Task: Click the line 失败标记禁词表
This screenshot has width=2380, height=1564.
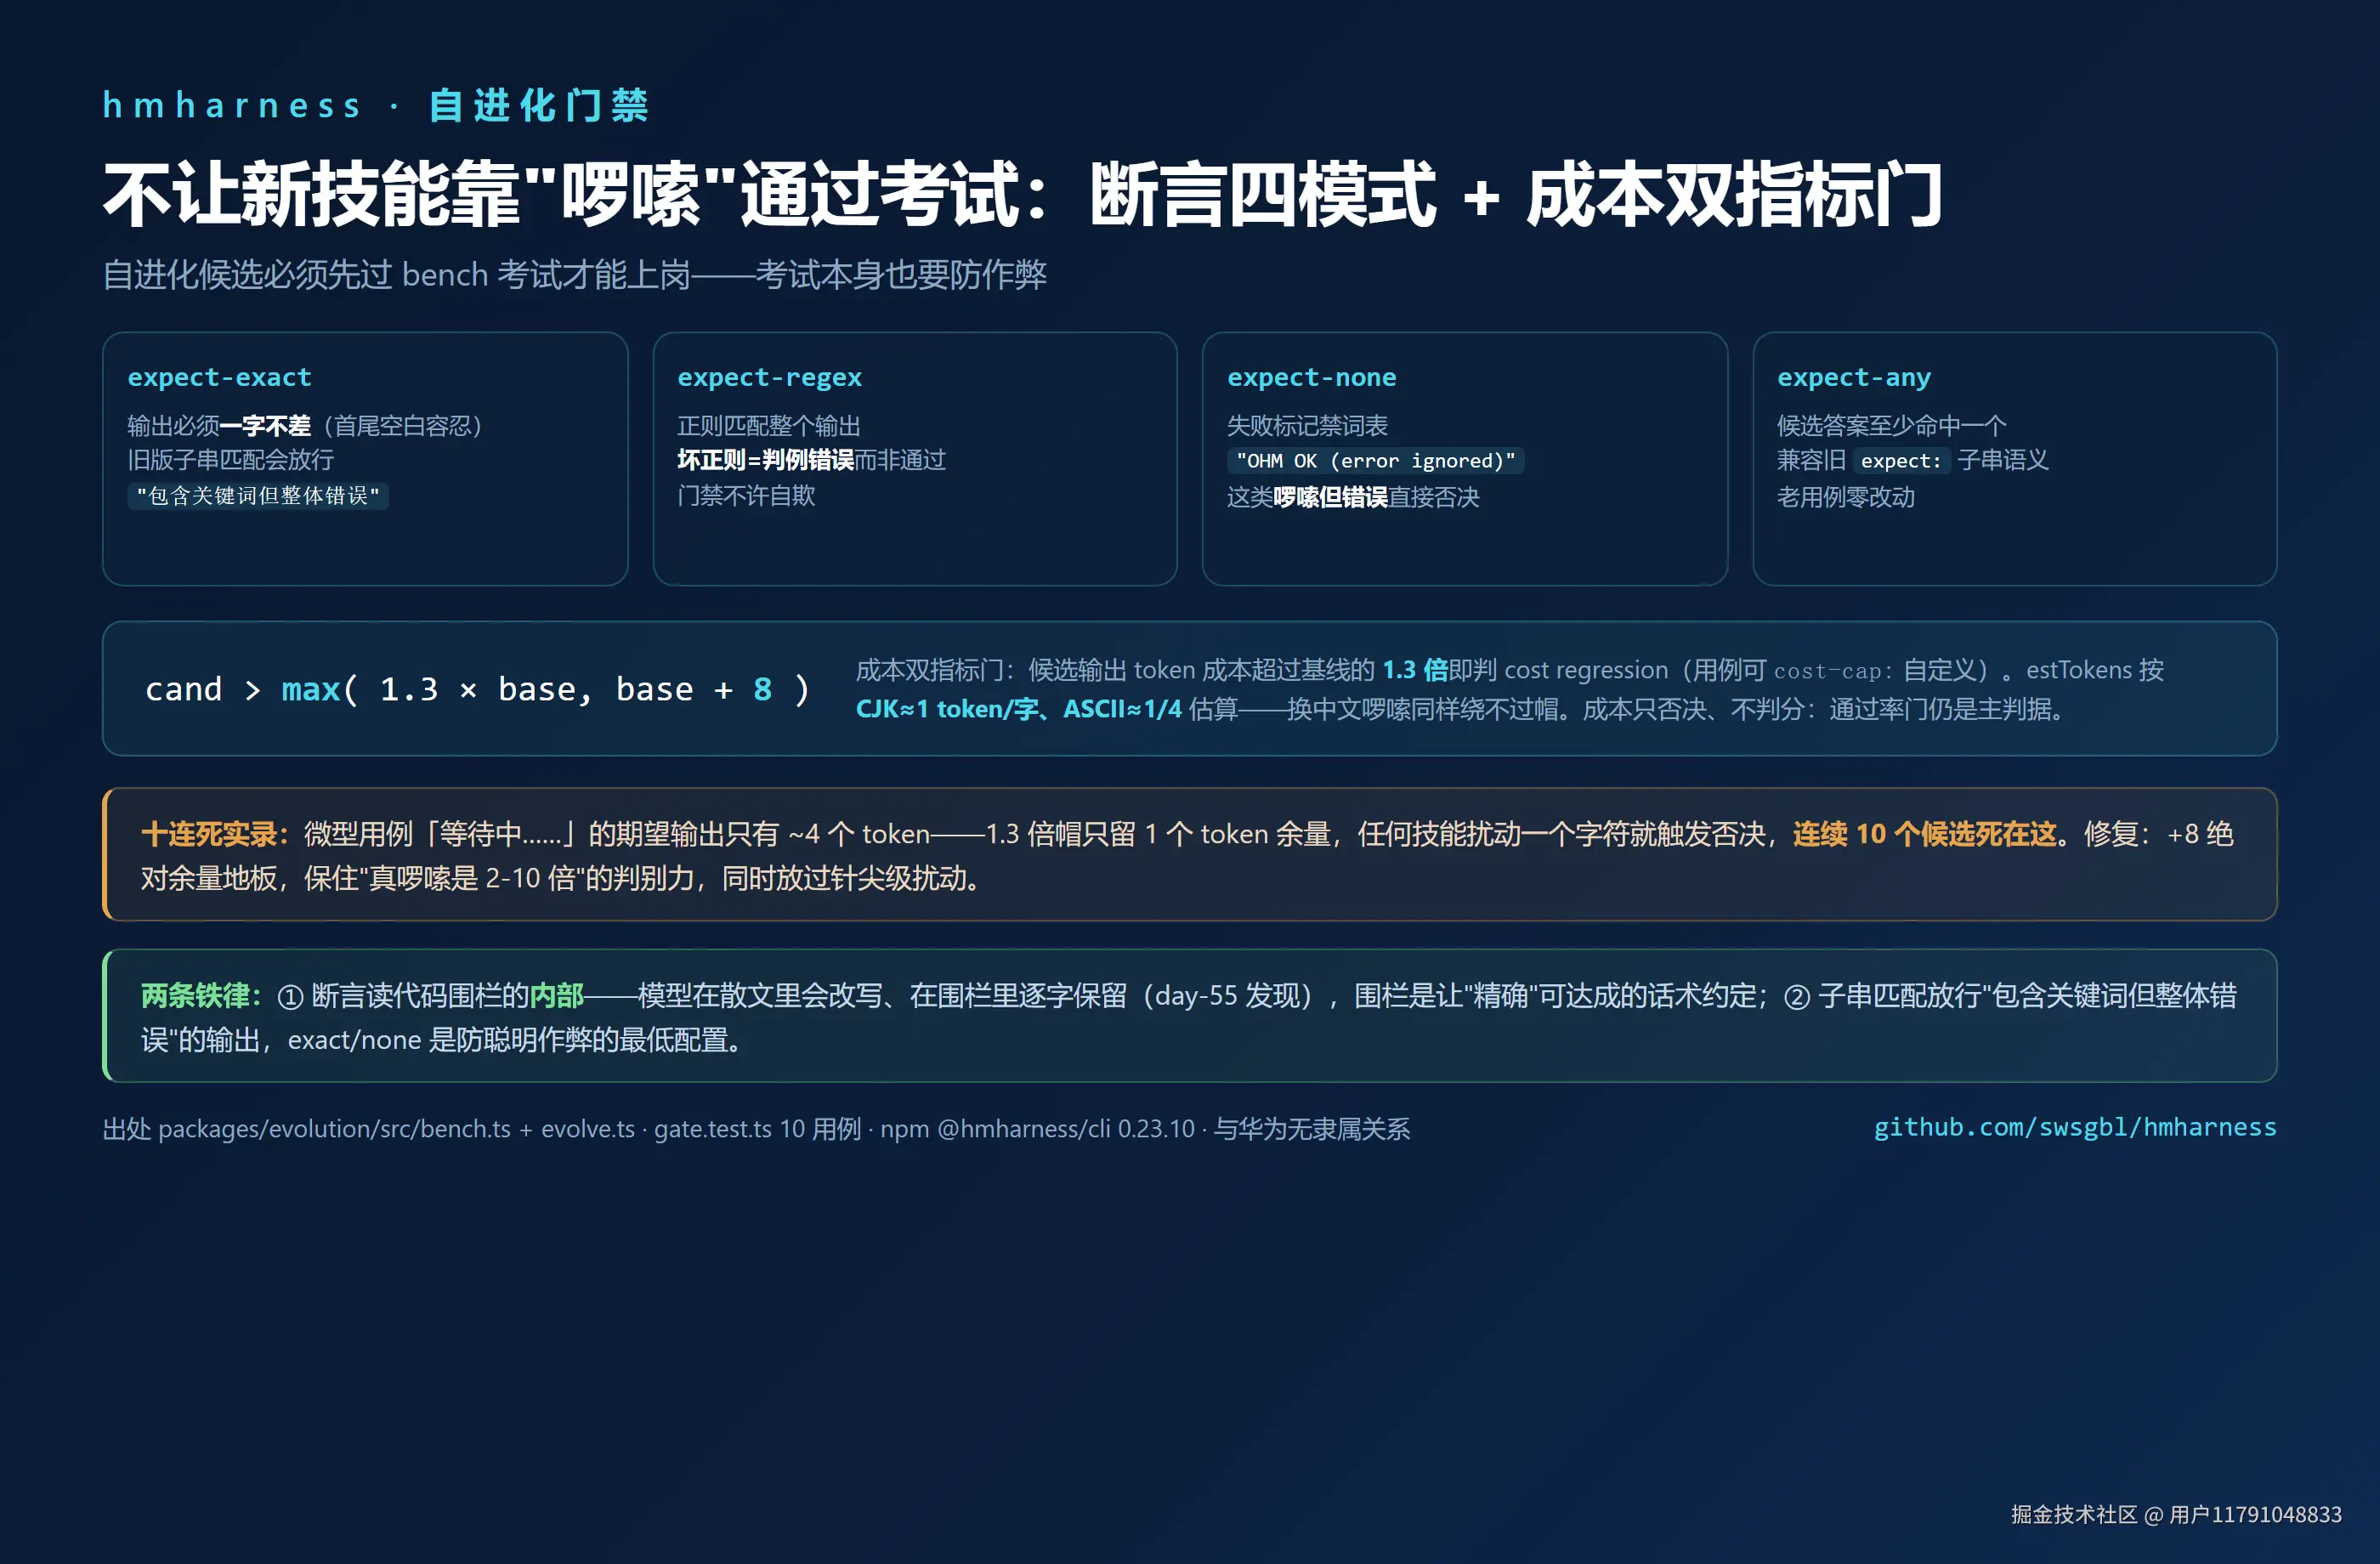Action: coord(1307,426)
